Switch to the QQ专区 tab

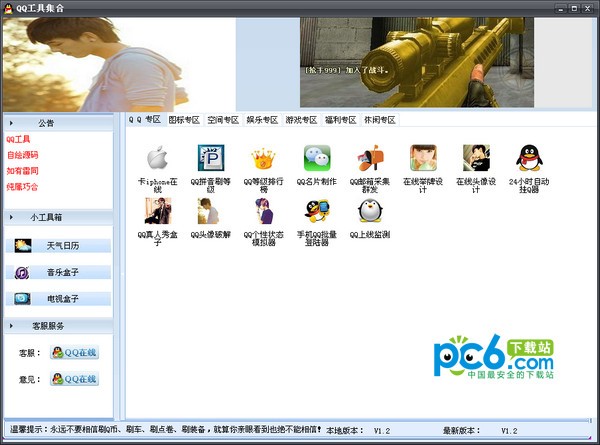click(145, 120)
